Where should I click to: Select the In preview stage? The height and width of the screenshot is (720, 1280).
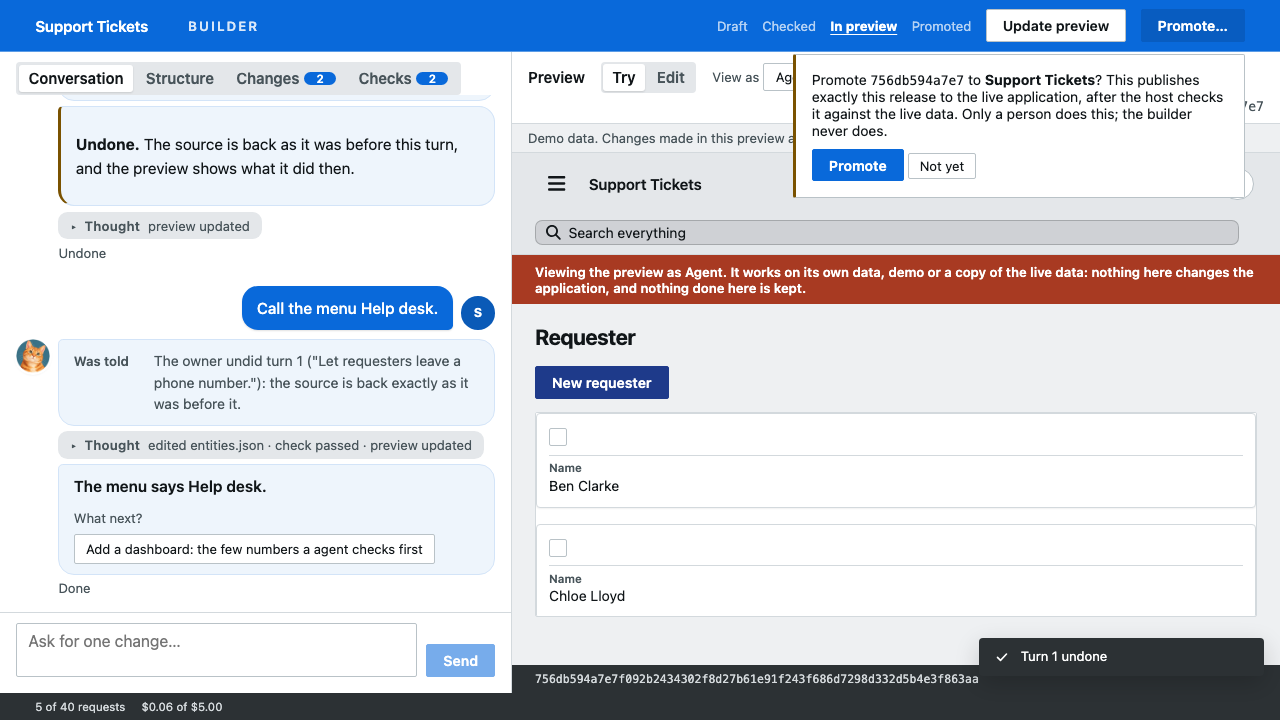click(x=864, y=27)
